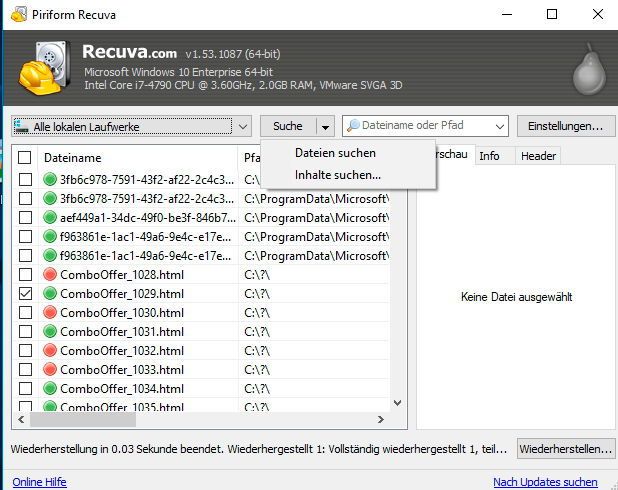Image resolution: width=618 pixels, height=490 pixels.
Task: Click the horizontal scrollbar left arrow
Action: [x=21, y=419]
